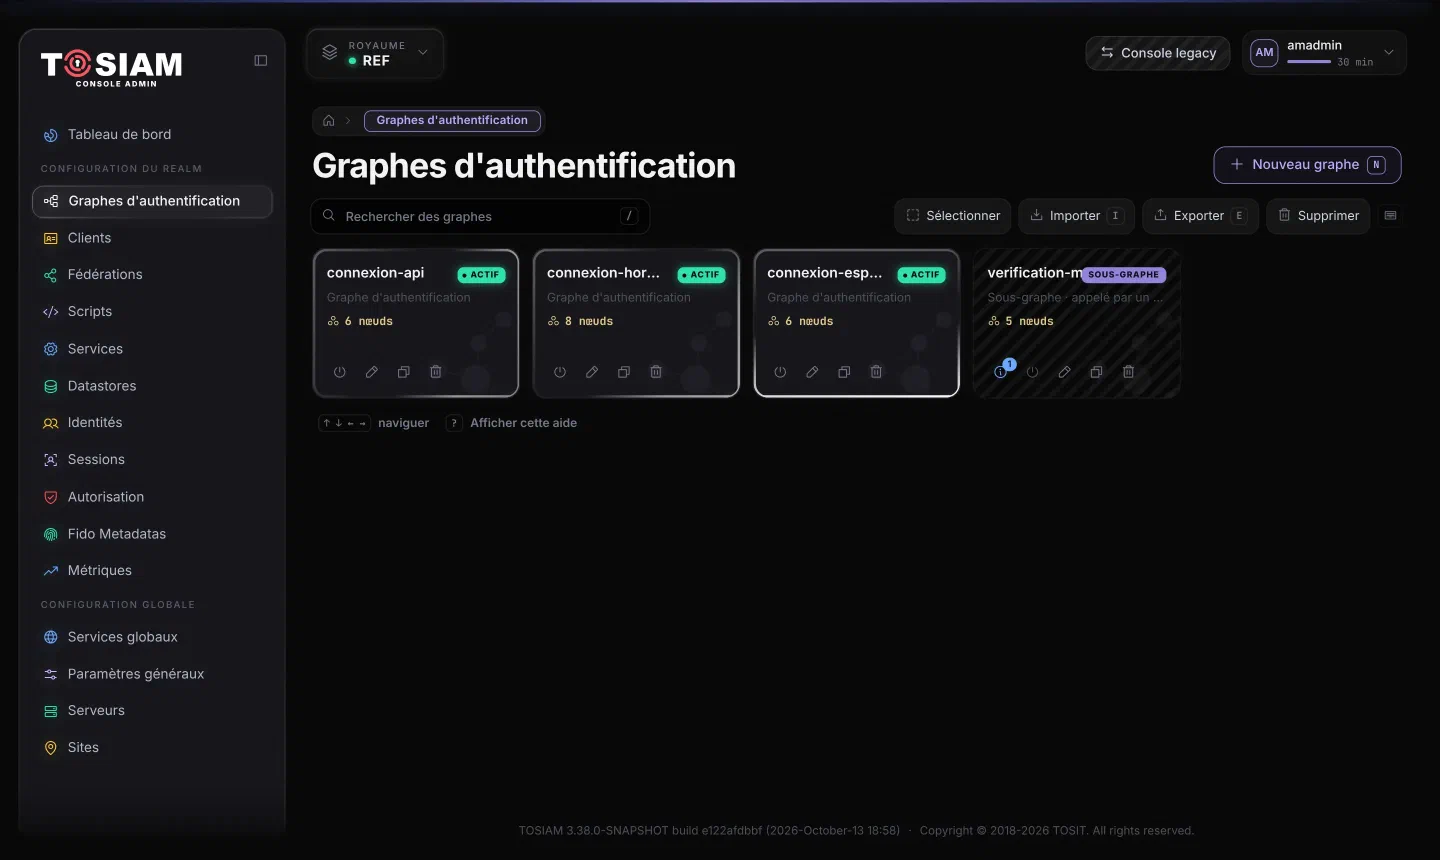Toggle activation of connexion-hor graph
The width and height of the screenshot is (1440, 860).
(x=560, y=372)
